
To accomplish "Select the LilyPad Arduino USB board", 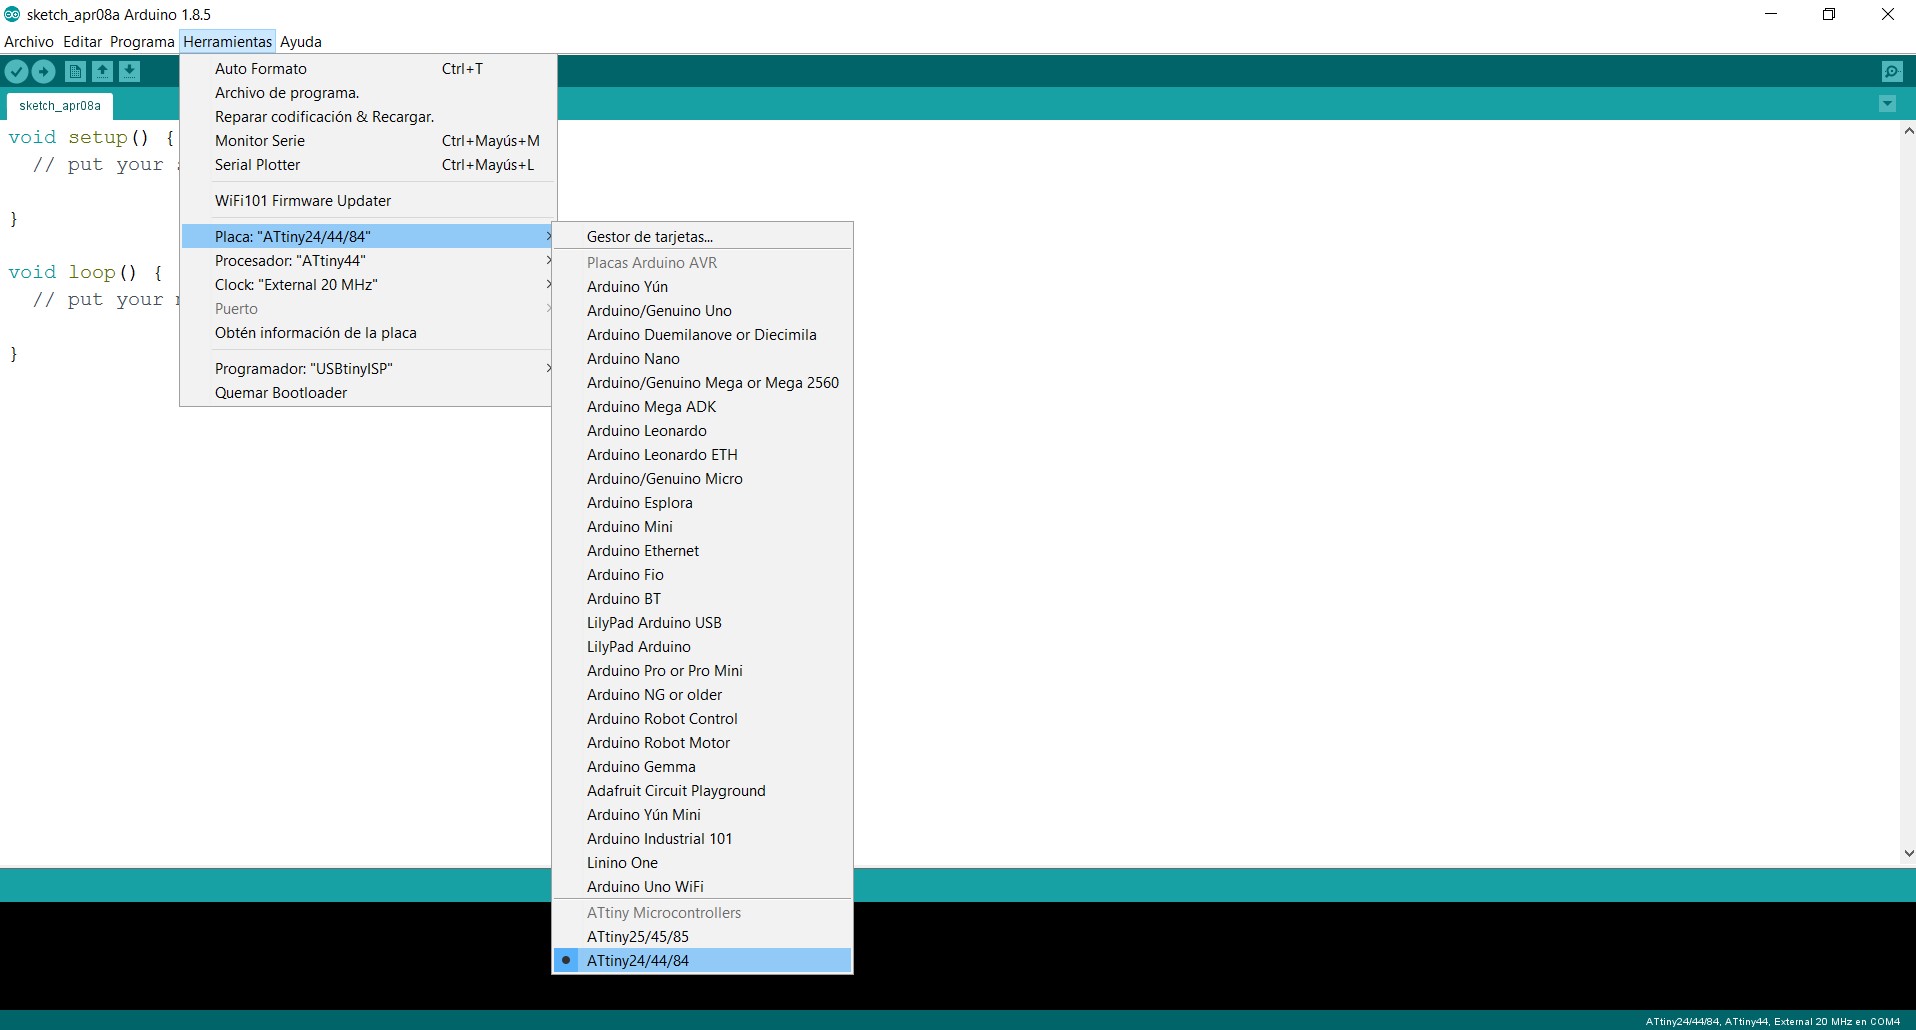I will tap(702, 623).
